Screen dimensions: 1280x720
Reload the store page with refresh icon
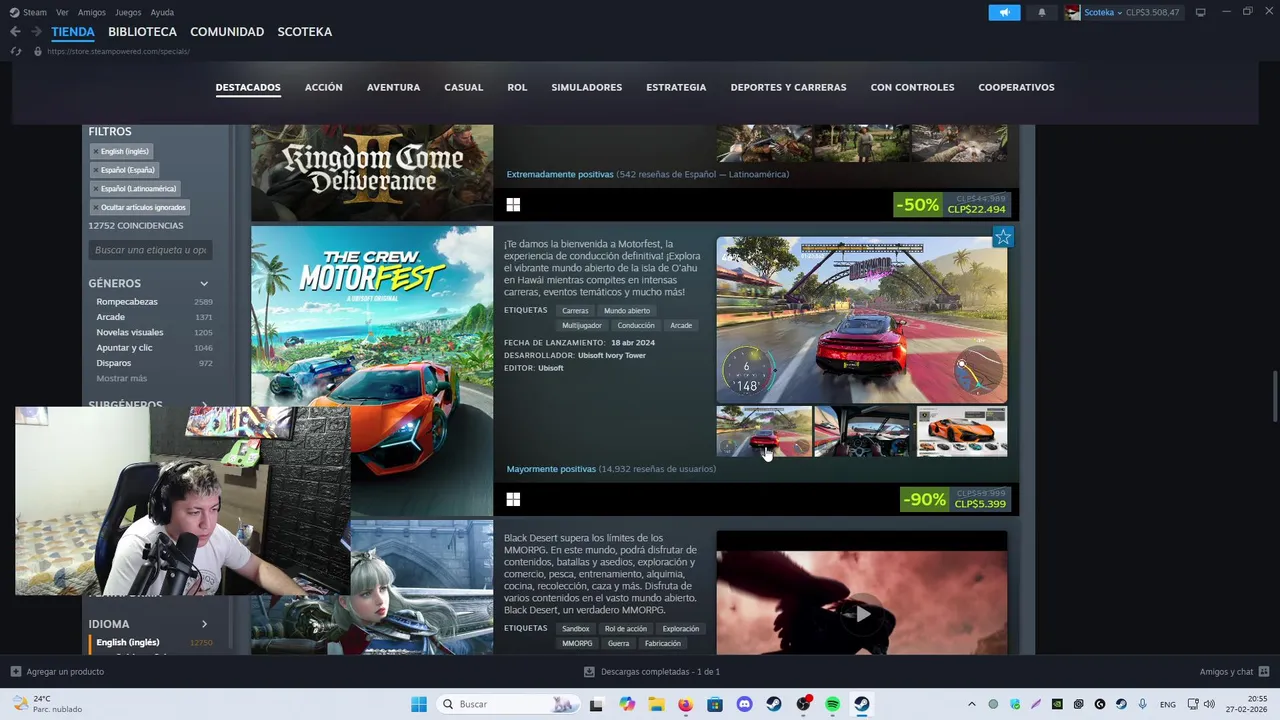[15, 51]
